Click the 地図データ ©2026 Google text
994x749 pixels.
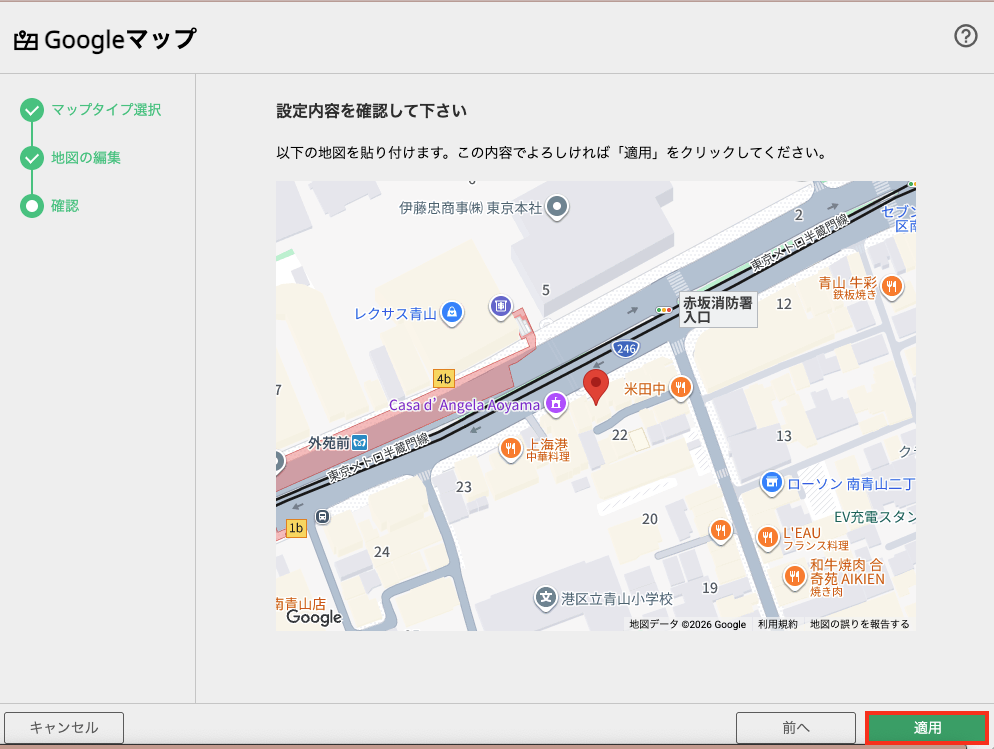(688, 624)
